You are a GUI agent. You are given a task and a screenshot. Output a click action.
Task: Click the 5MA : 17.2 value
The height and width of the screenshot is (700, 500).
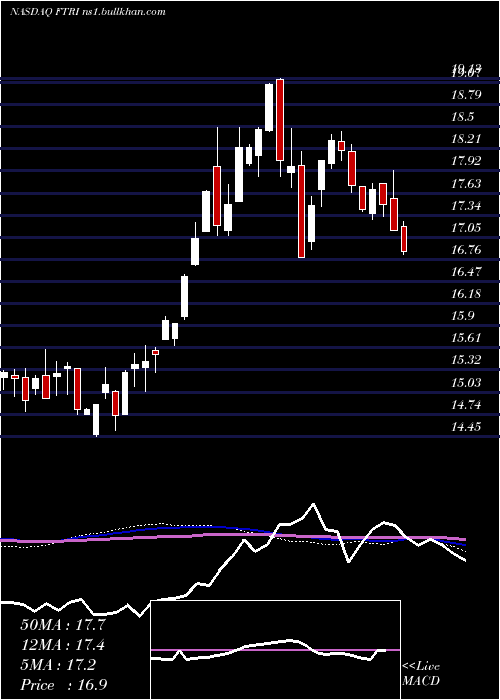click(x=58, y=665)
